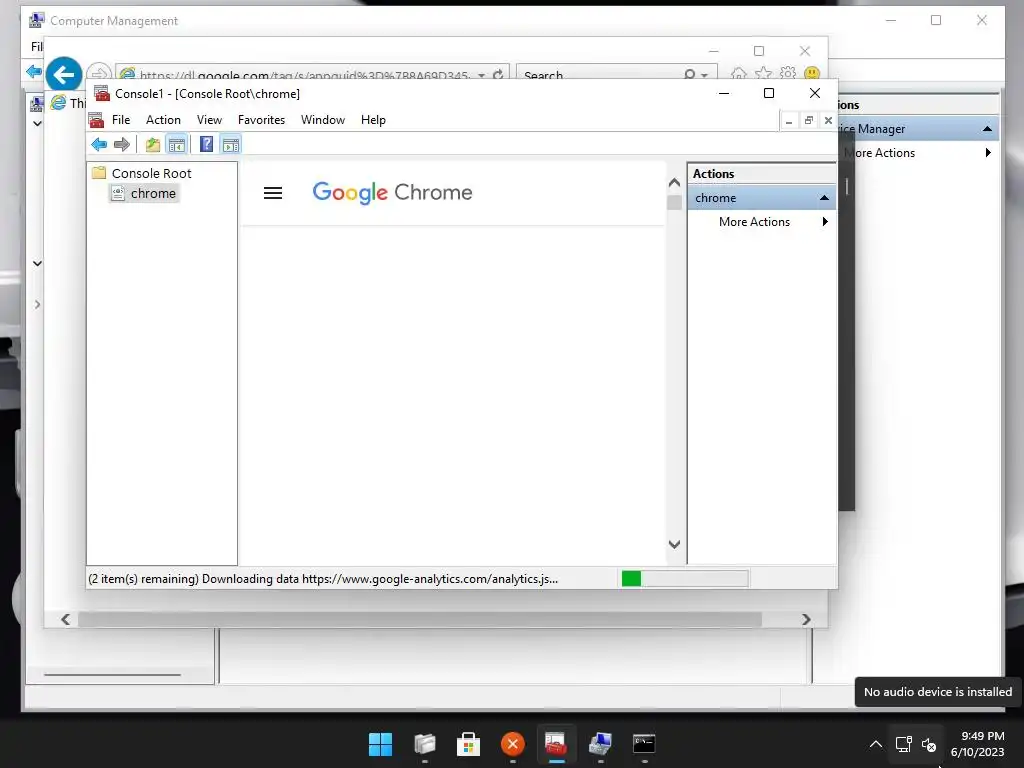
Task: Show hidden tray icons chevron
Action: tap(876, 744)
